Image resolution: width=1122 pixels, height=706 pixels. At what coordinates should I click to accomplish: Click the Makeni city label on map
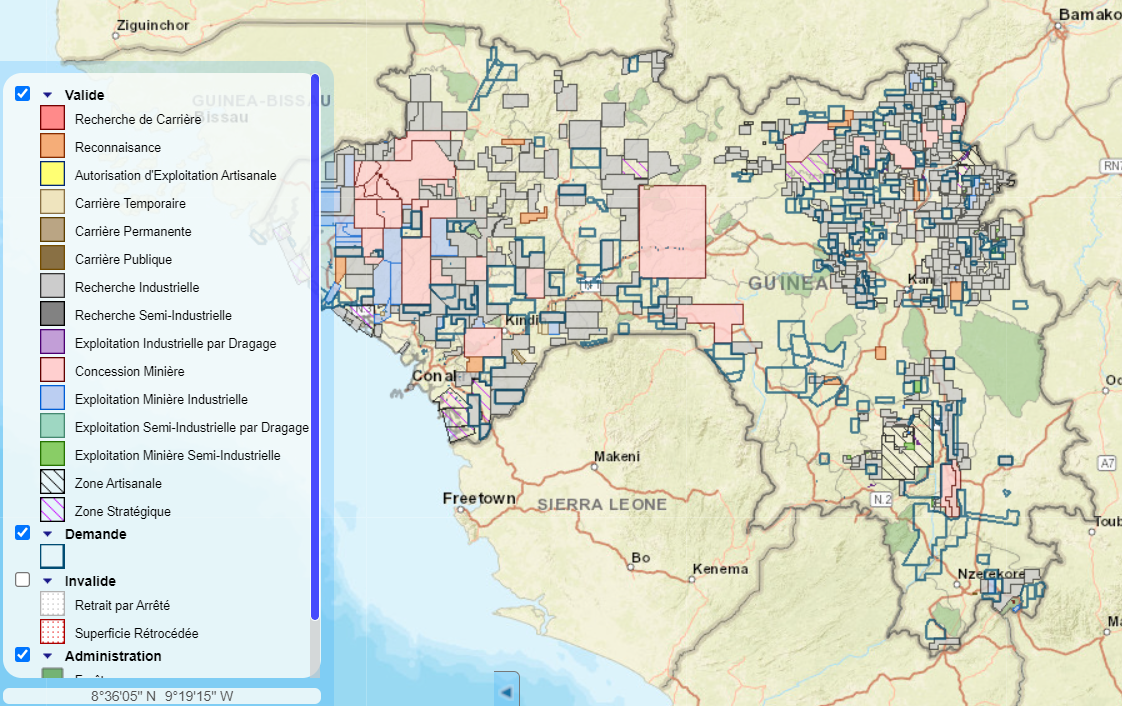point(617,456)
